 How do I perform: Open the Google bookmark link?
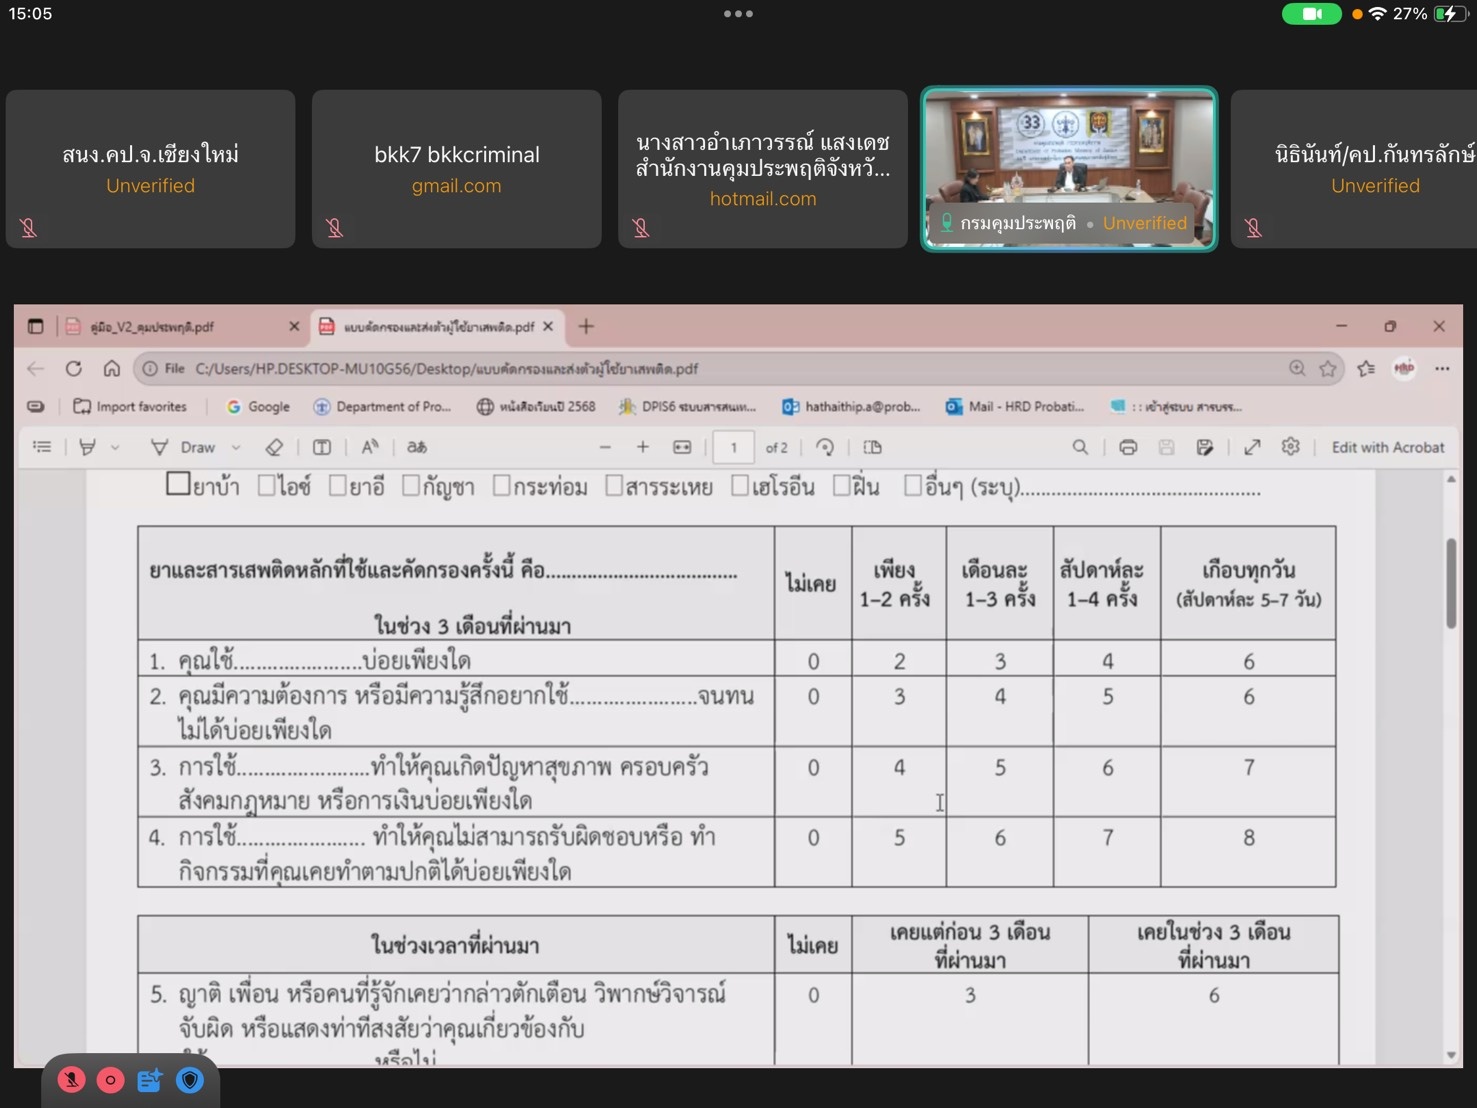pyautogui.click(x=258, y=407)
